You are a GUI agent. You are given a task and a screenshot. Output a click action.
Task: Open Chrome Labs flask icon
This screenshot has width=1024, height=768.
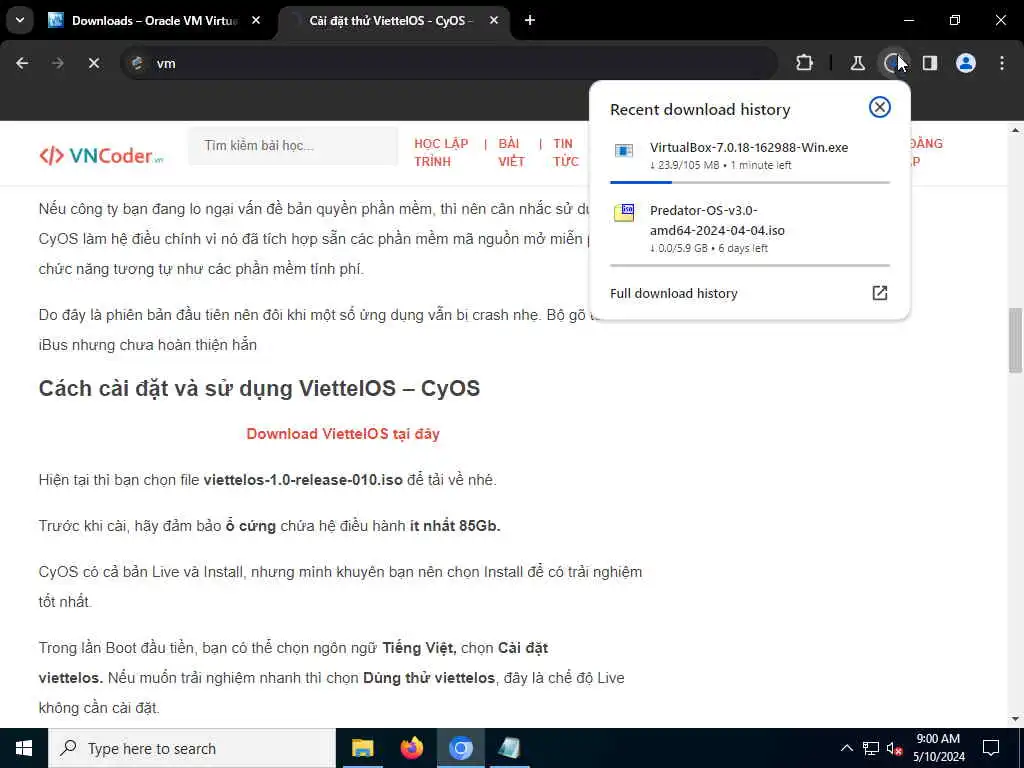pyautogui.click(x=857, y=63)
